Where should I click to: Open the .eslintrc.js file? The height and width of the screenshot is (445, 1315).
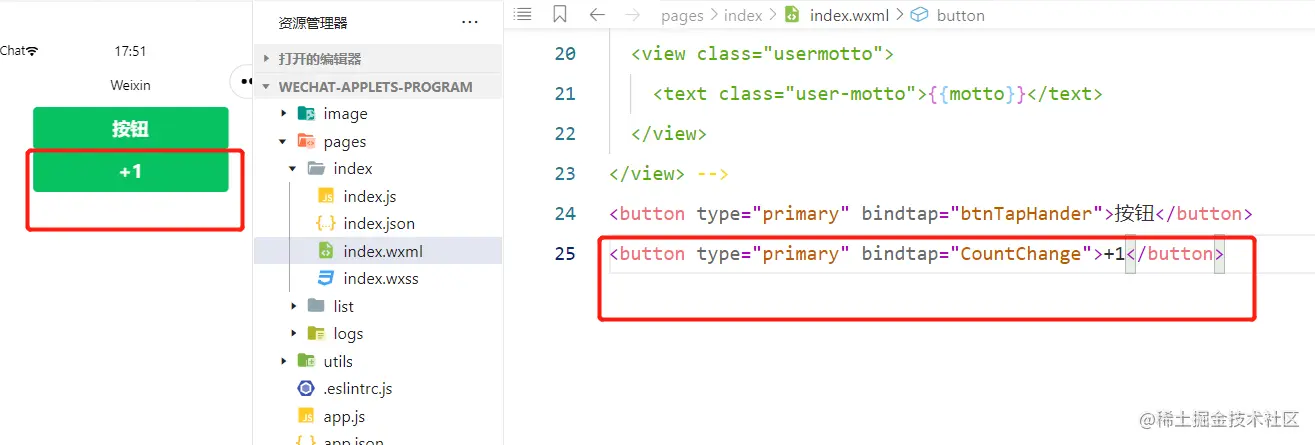(357, 389)
